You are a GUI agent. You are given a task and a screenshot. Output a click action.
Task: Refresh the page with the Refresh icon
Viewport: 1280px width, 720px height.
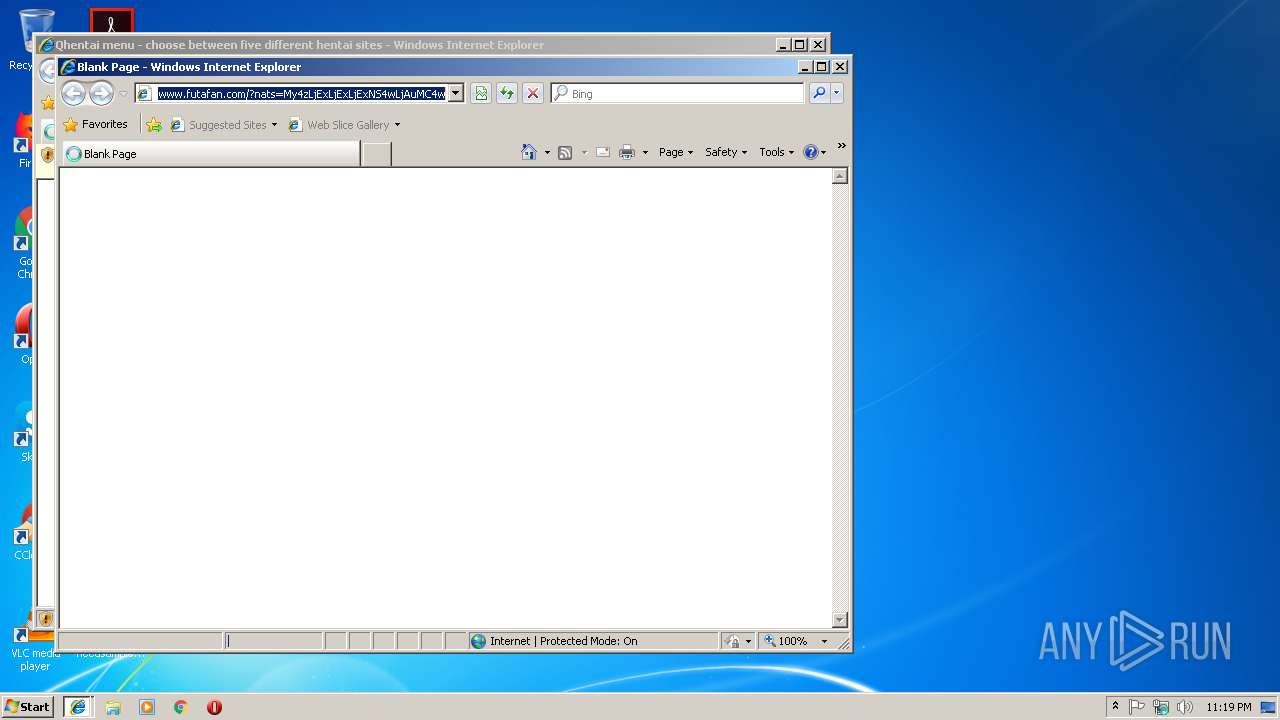[x=507, y=94]
